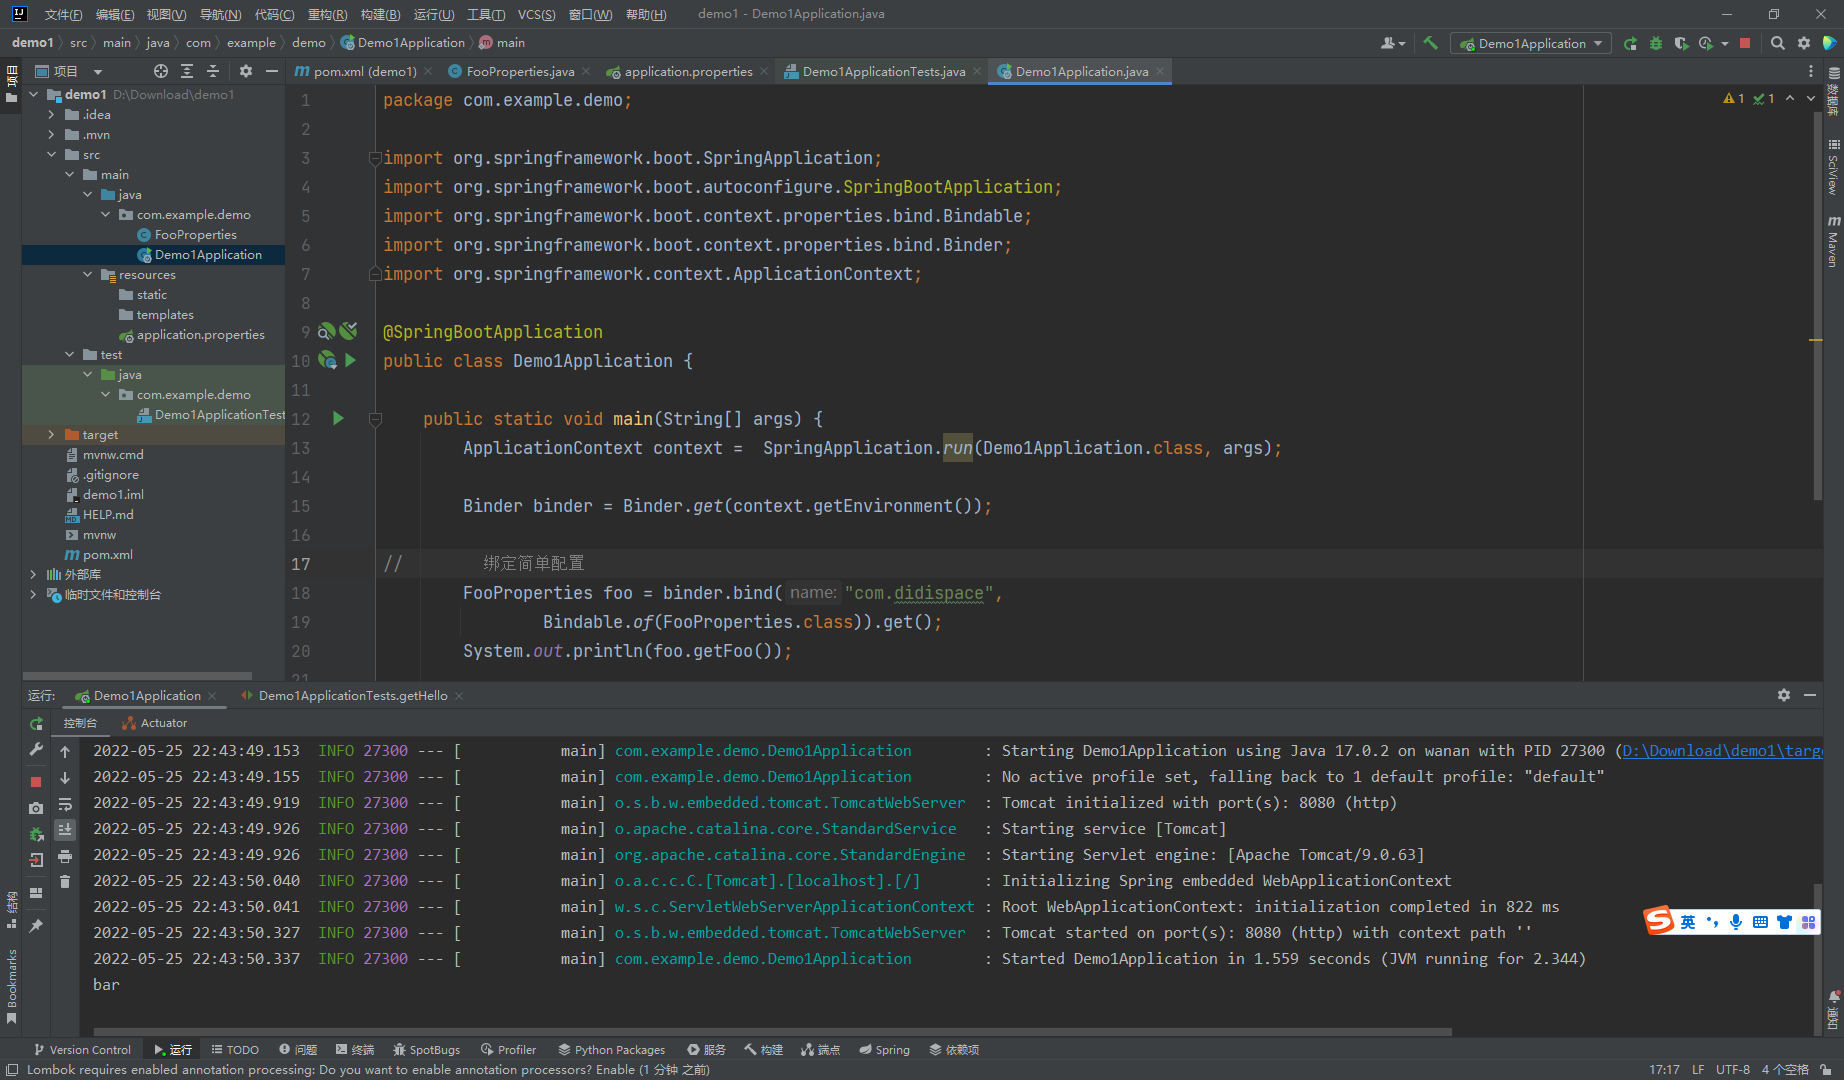Screen dimensions: 1844x1080
Task: Toggle tool window bars icon at bottom-left
Action: 12,1069
